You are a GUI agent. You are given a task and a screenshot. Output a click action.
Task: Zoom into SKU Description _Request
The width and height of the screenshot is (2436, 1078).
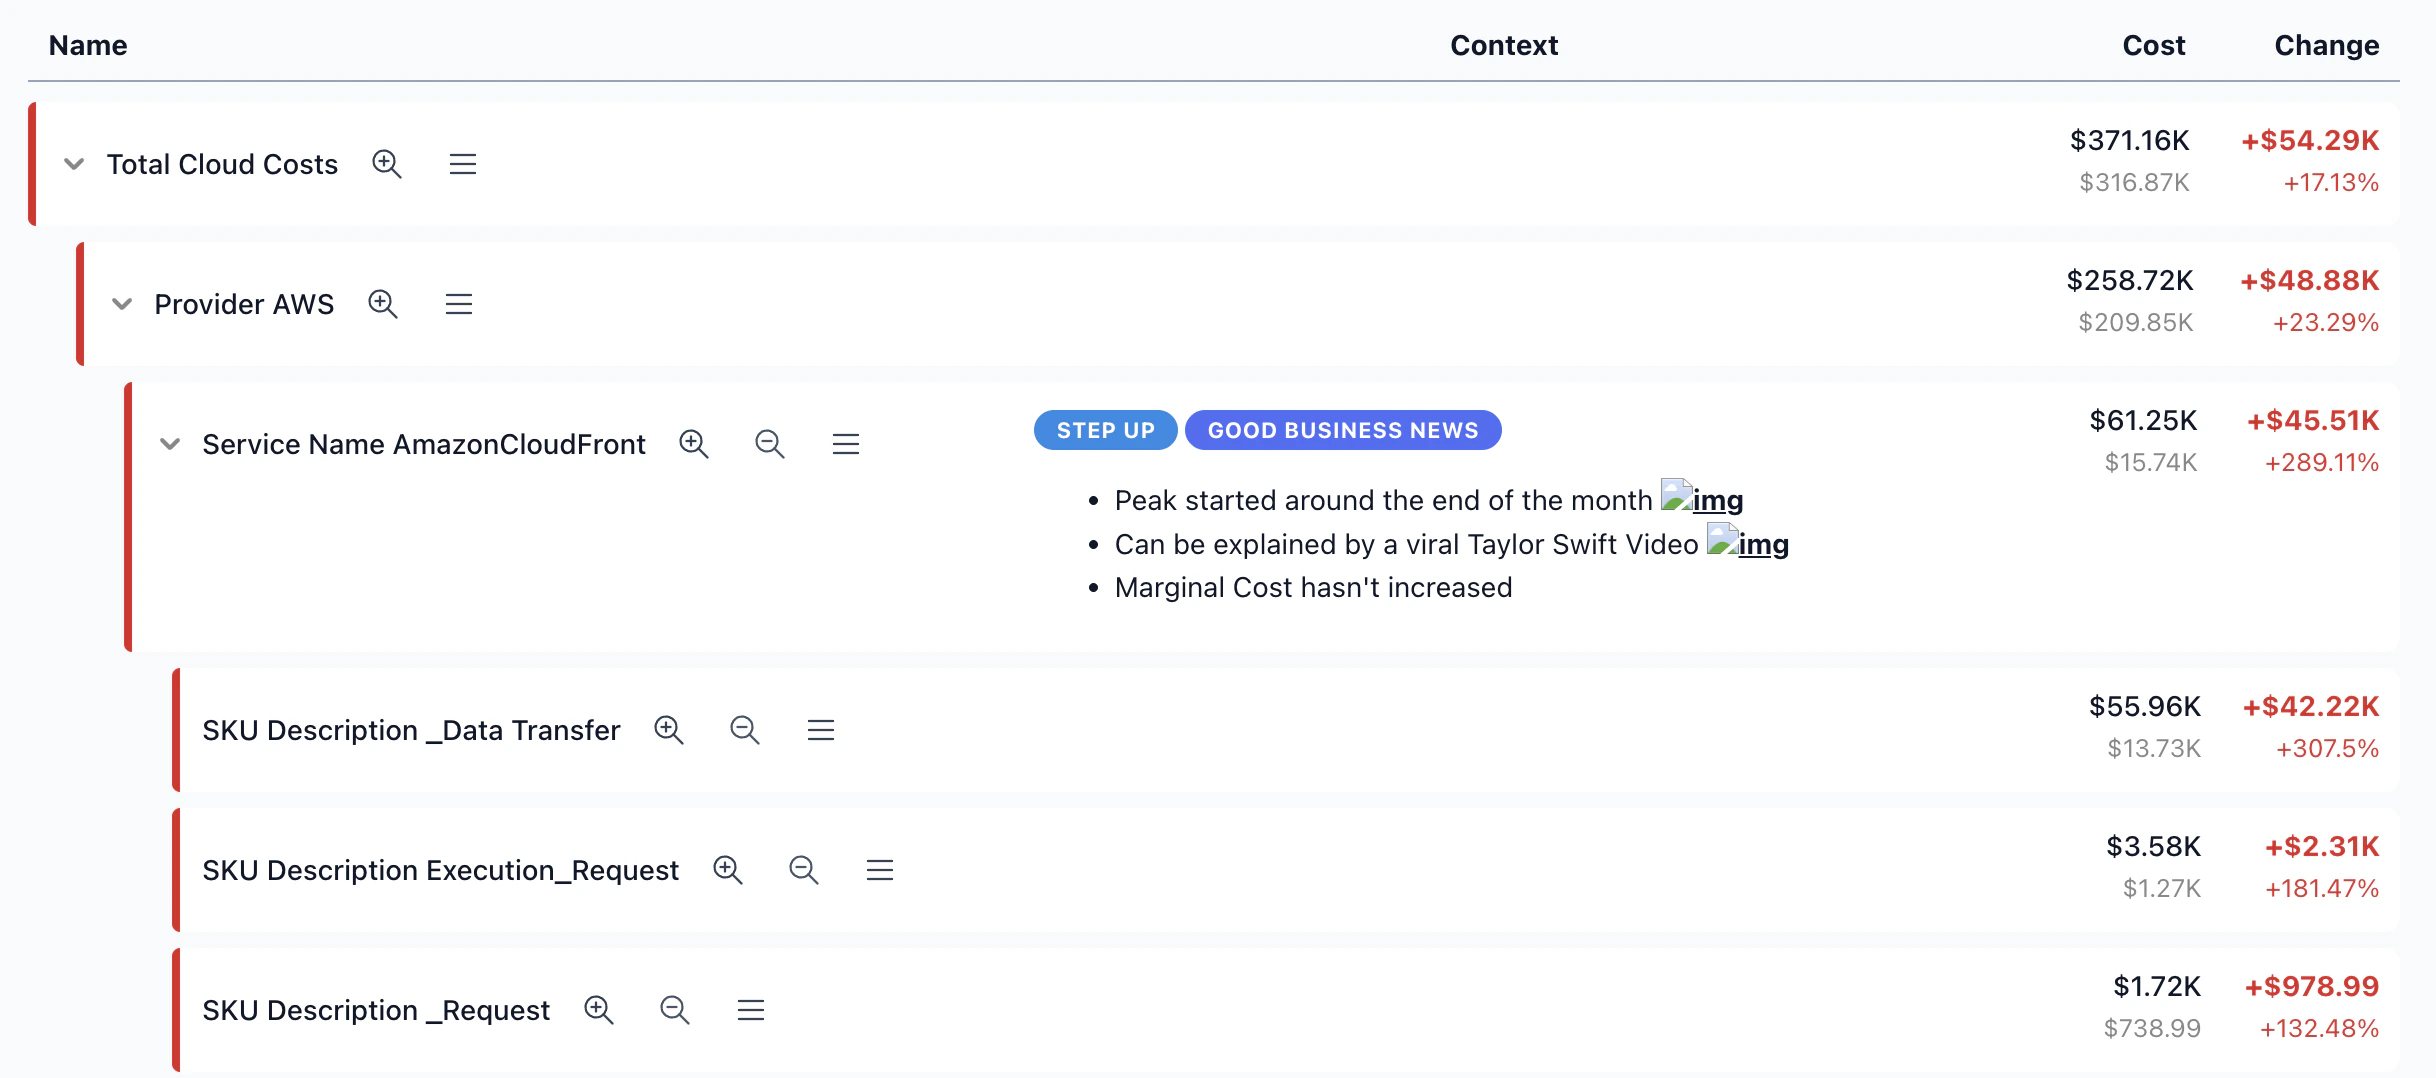(x=600, y=1010)
